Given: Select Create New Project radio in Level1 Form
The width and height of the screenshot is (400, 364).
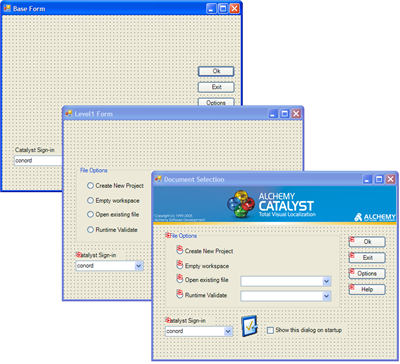Looking at the screenshot, I should [x=90, y=186].
